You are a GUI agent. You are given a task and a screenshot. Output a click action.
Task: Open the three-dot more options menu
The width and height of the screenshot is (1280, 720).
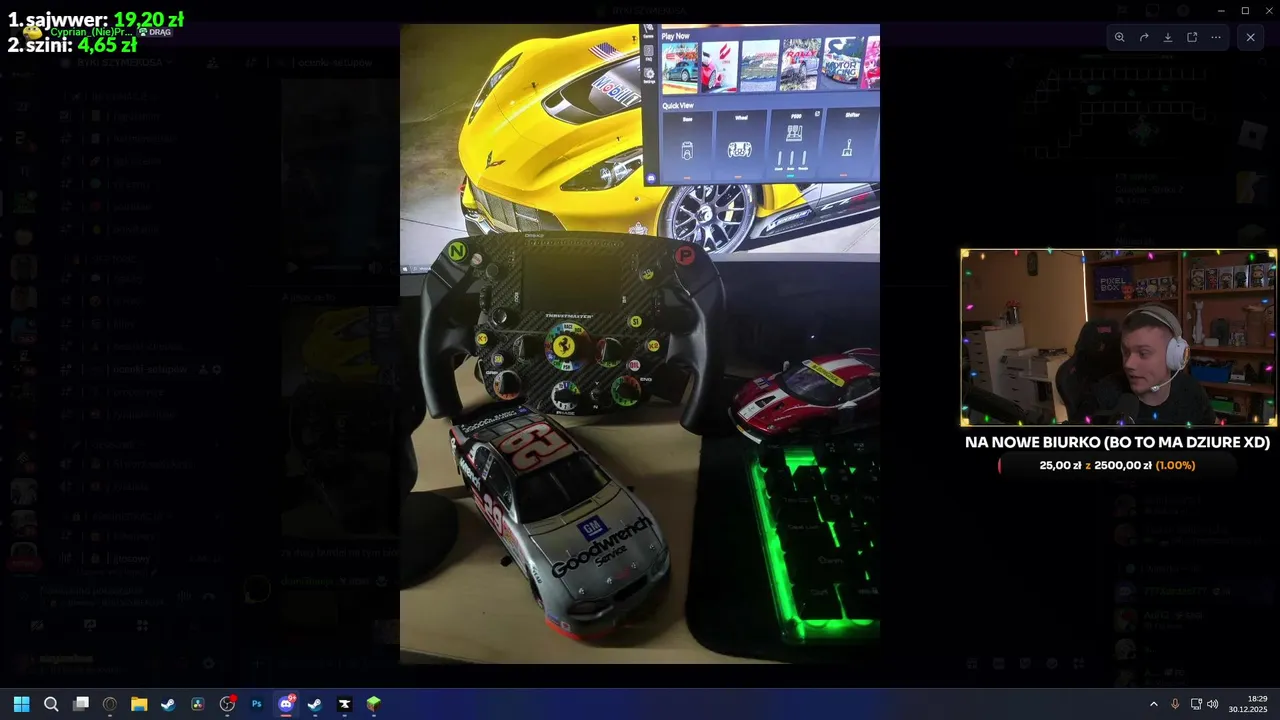[x=1216, y=37]
